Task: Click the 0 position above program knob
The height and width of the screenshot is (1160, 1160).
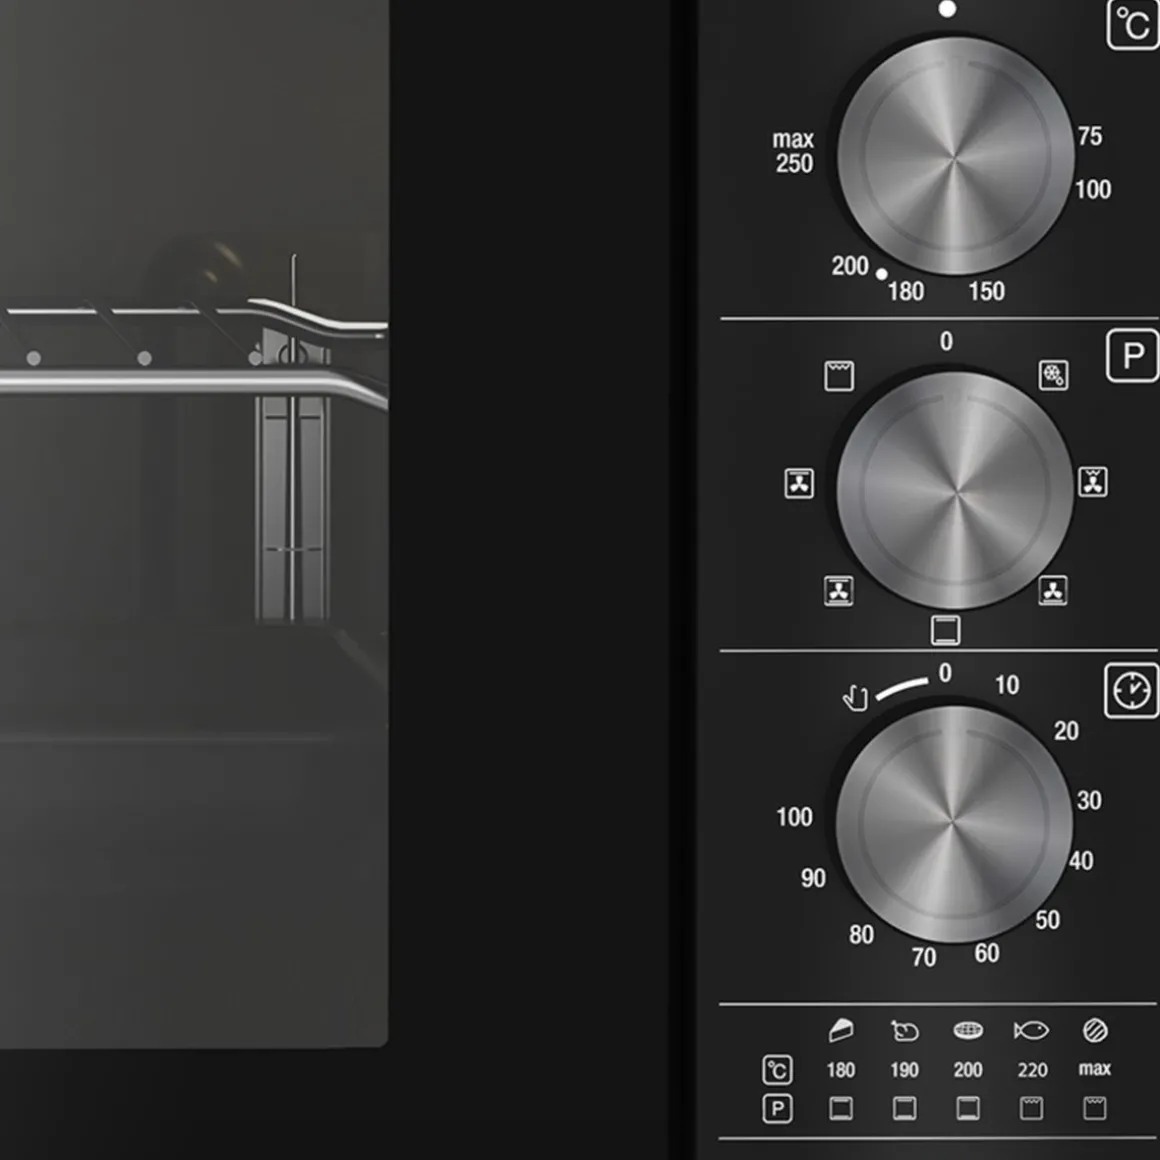Action: pyautogui.click(x=946, y=342)
